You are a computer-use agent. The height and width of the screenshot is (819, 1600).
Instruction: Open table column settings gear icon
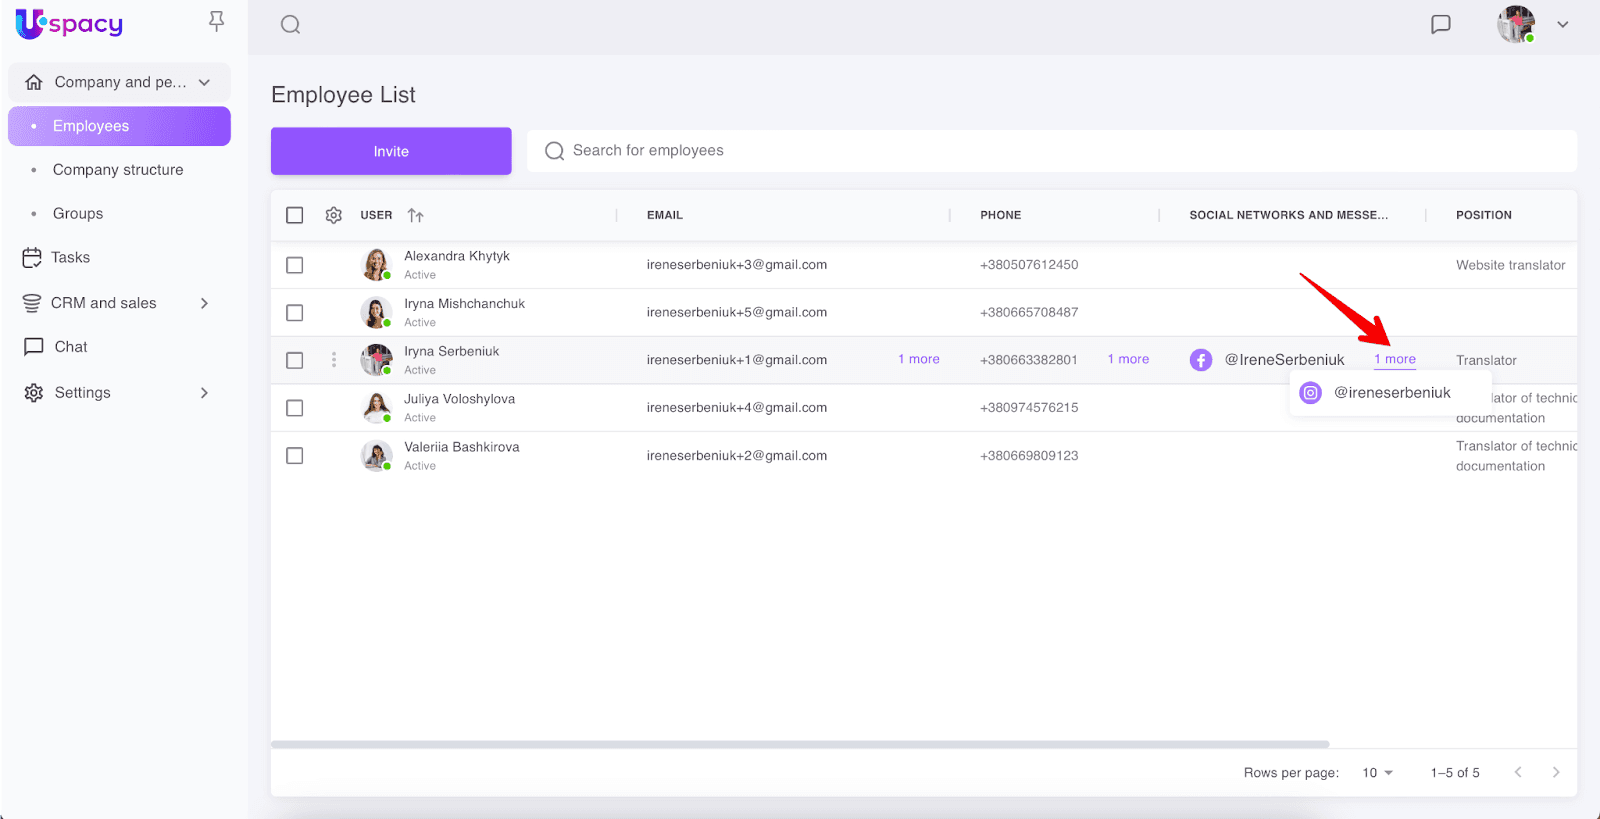(x=334, y=215)
